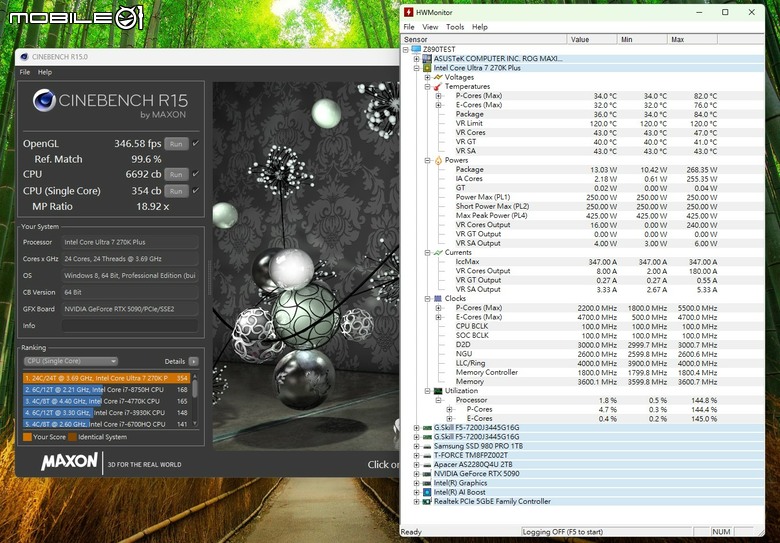Screen dimensions: 780x543
Task: Click the ranking list vertical scrollbar
Action: [195, 399]
